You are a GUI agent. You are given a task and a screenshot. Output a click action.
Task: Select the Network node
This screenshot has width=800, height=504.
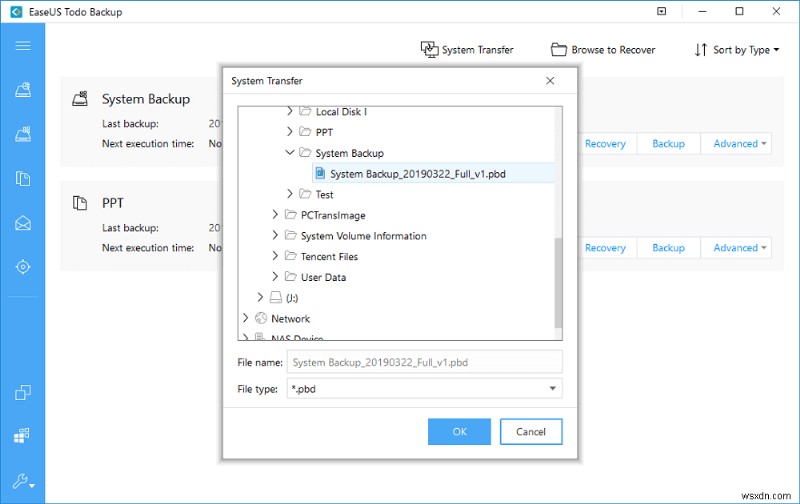point(290,319)
